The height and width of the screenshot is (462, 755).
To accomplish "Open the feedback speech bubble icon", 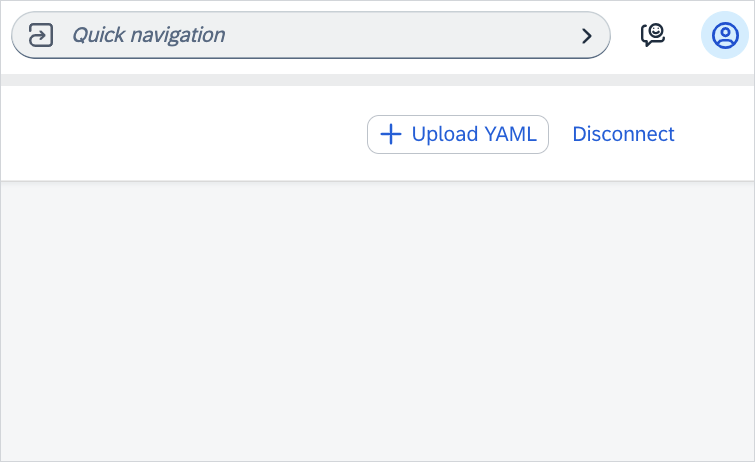I will click(653, 36).
